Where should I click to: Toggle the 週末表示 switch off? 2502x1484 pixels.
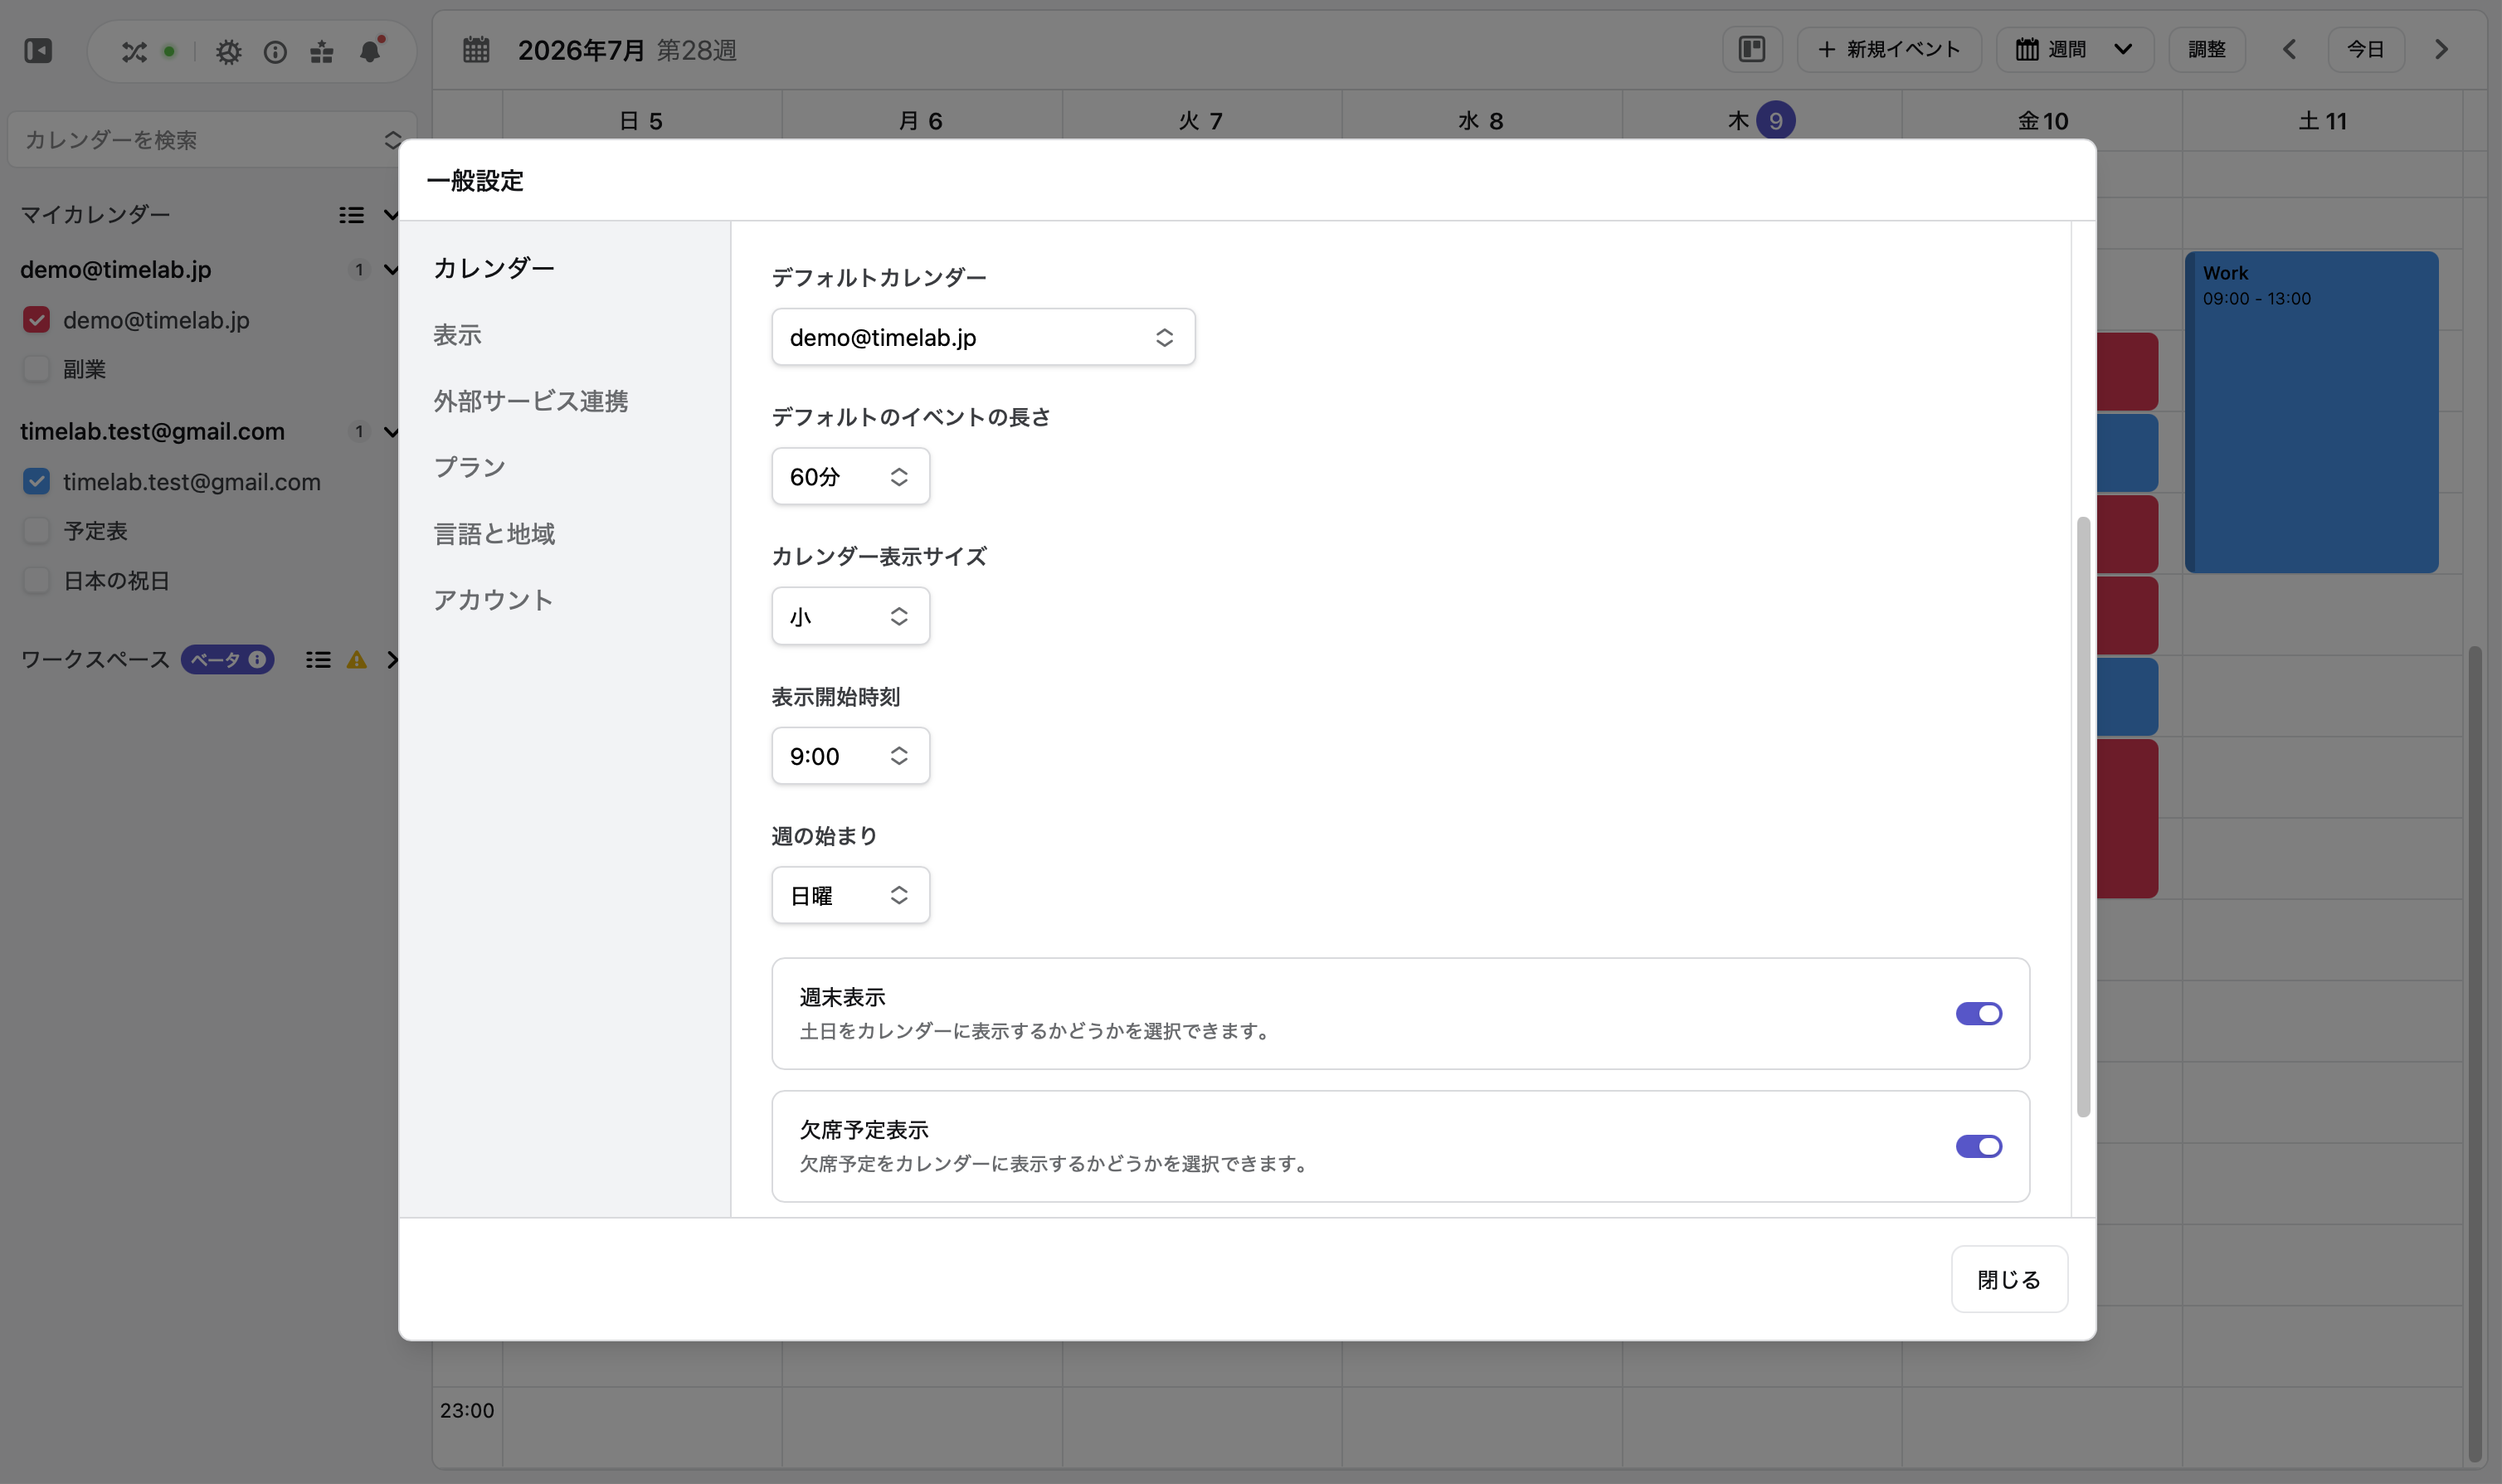(x=1978, y=1014)
